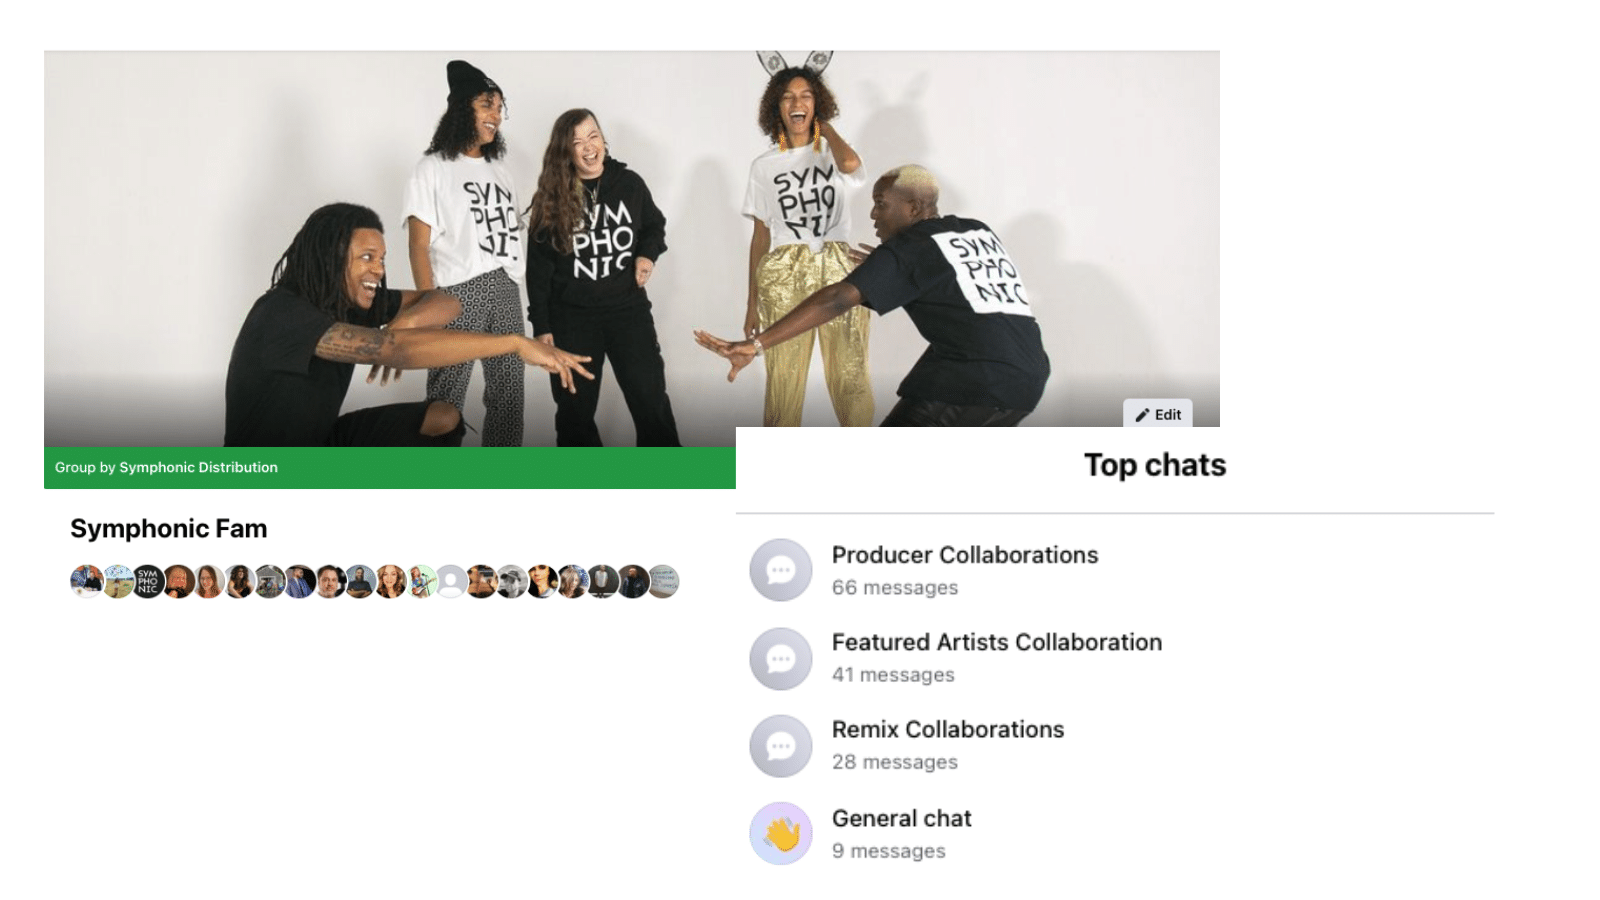Open the General chat title
This screenshot has width=1600, height=900.
[901, 818]
